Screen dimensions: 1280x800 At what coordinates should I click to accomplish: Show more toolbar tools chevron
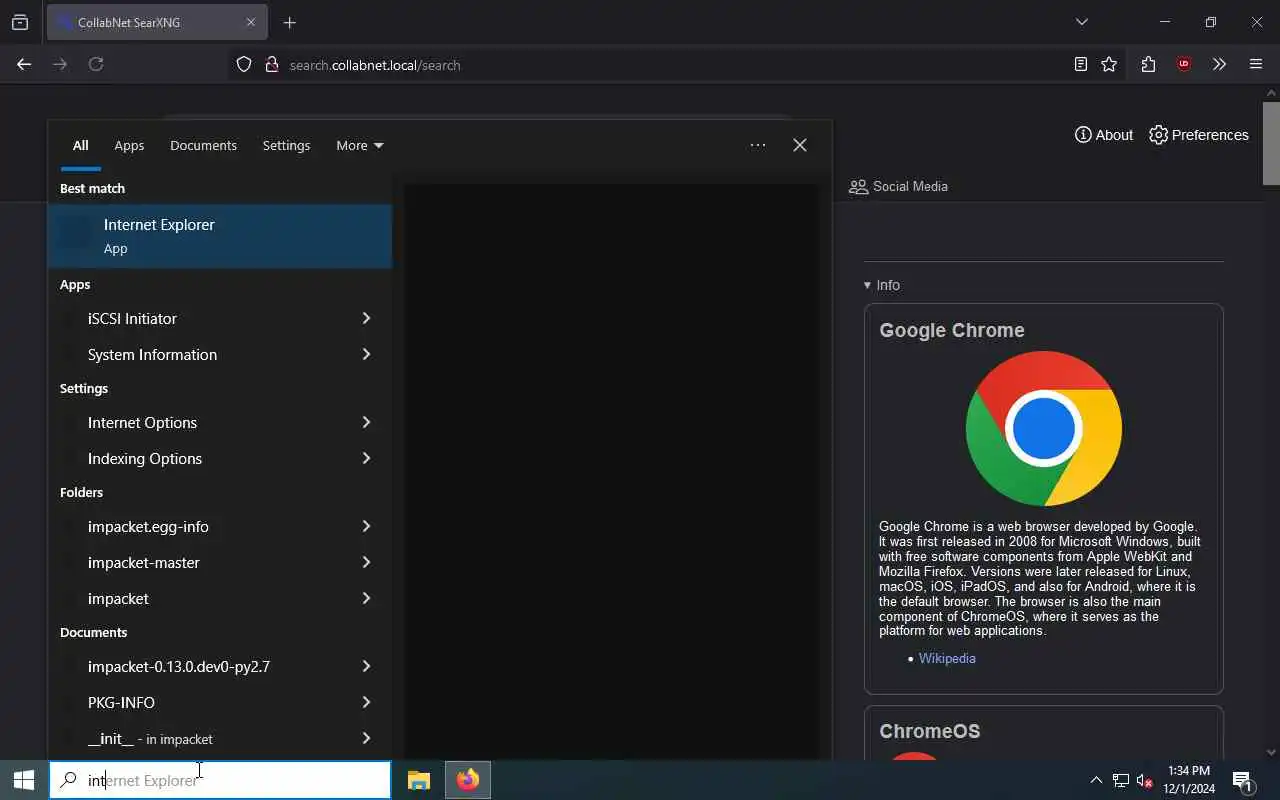[x=1219, y=64]
